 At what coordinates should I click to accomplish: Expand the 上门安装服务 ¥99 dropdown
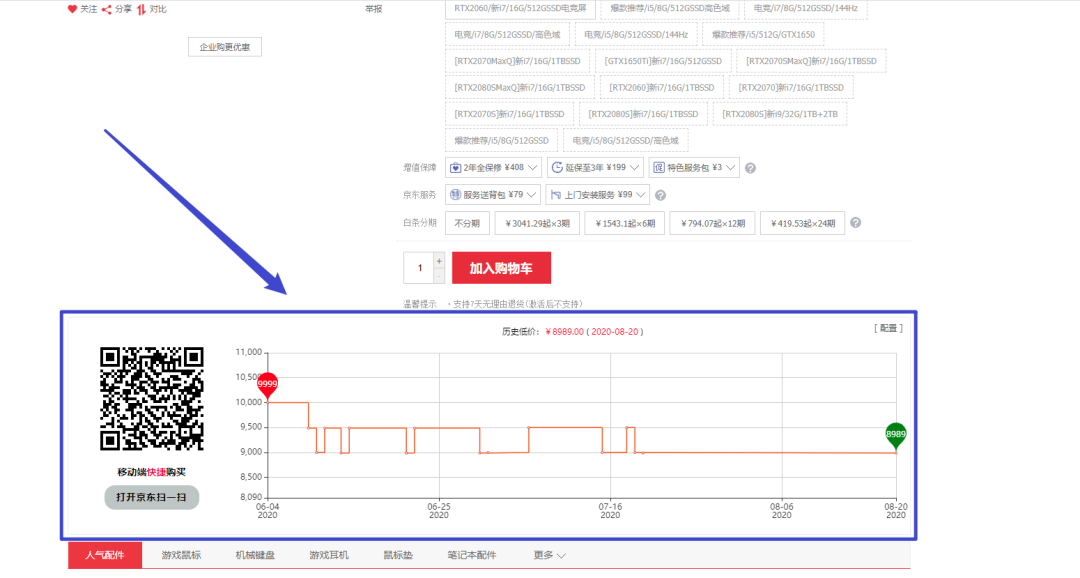(598, 195)
